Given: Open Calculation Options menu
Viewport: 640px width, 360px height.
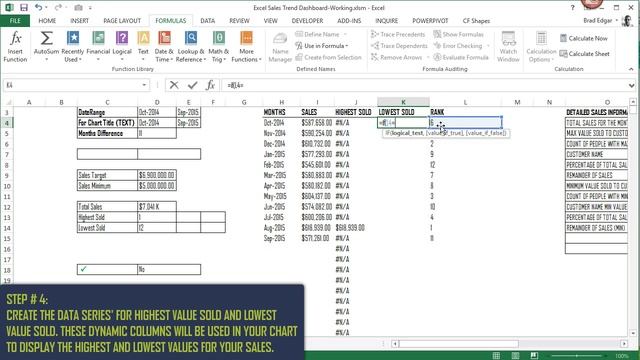Looking at the screenshot, I should coord(541,47).
